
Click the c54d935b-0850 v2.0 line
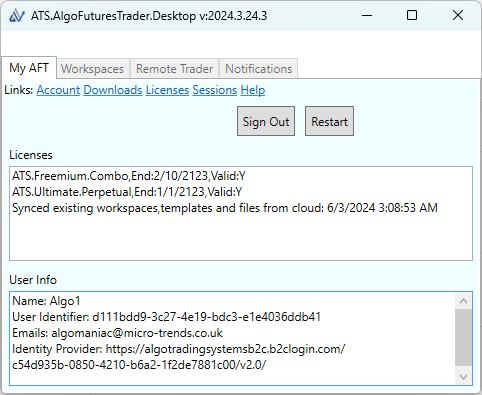[x=139, y=365]
